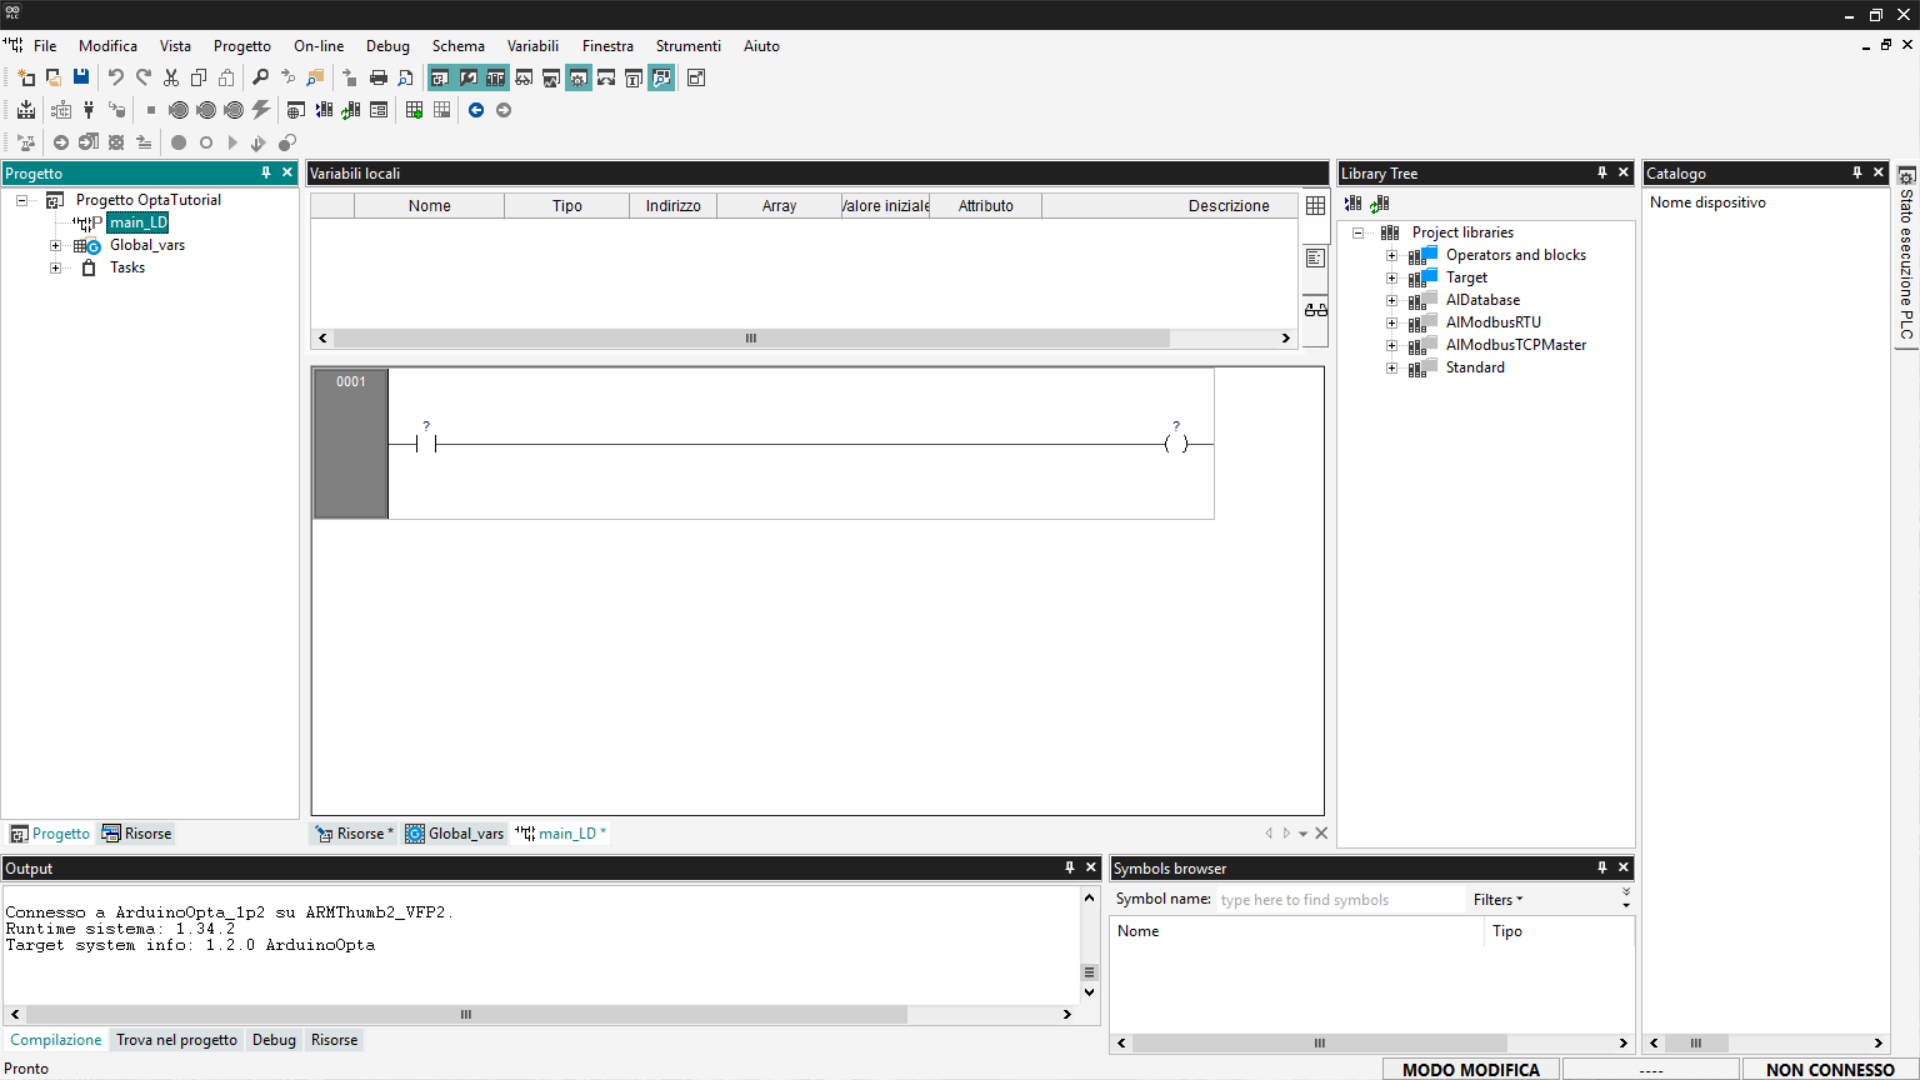Viewport: 1920px width, 1080px height.
Task: Click the Cut scissors icon
Action: [171, 77]
